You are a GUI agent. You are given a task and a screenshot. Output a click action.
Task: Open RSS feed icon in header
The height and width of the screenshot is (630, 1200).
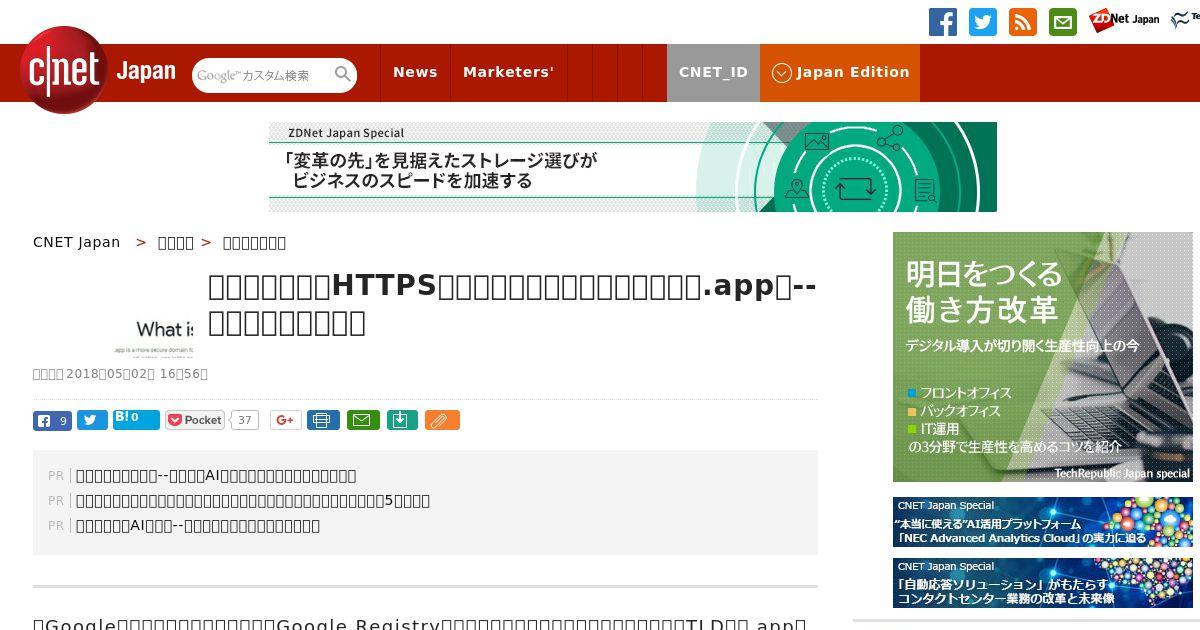1023,22
